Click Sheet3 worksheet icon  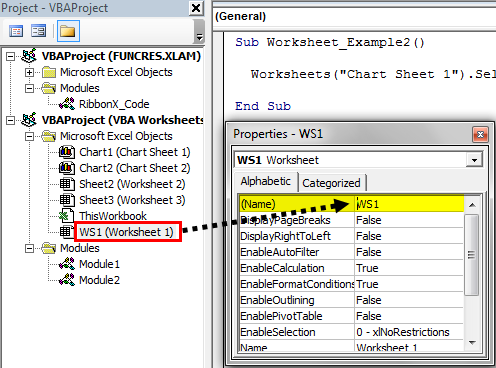[67, 200]
